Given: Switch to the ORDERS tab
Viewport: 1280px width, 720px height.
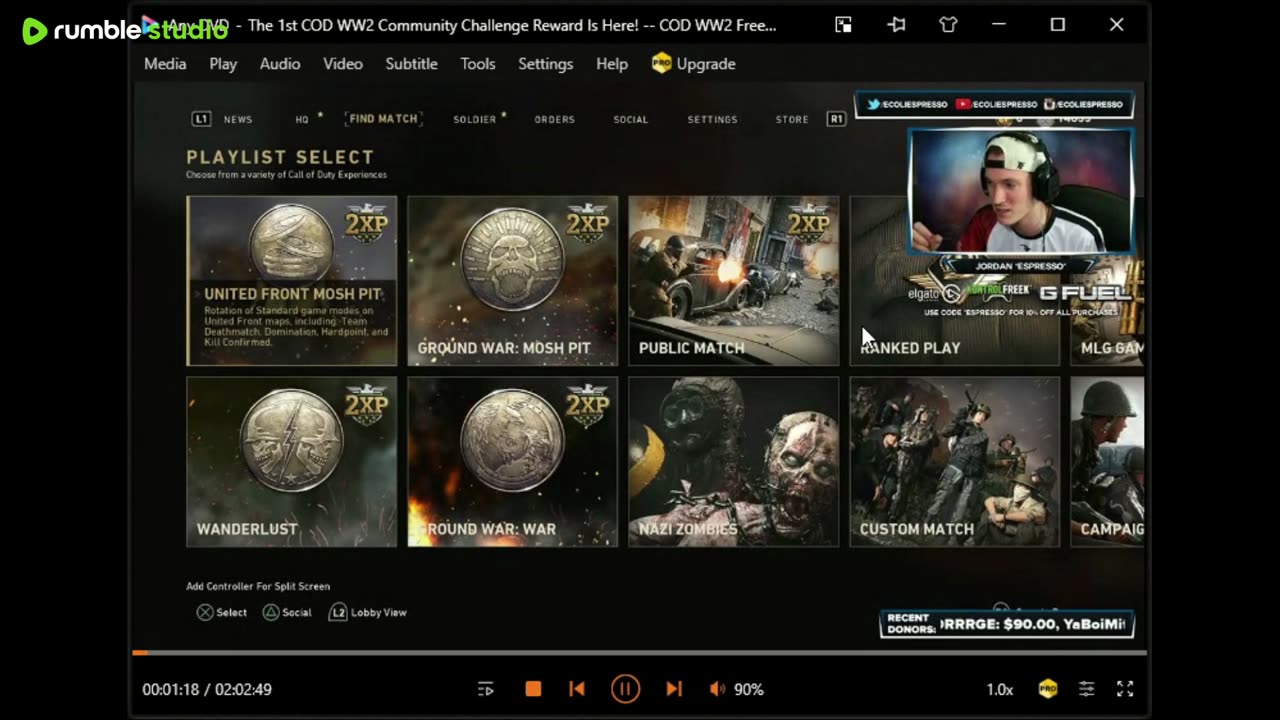Looking at the screenshot, I should [x=555, y=119].
